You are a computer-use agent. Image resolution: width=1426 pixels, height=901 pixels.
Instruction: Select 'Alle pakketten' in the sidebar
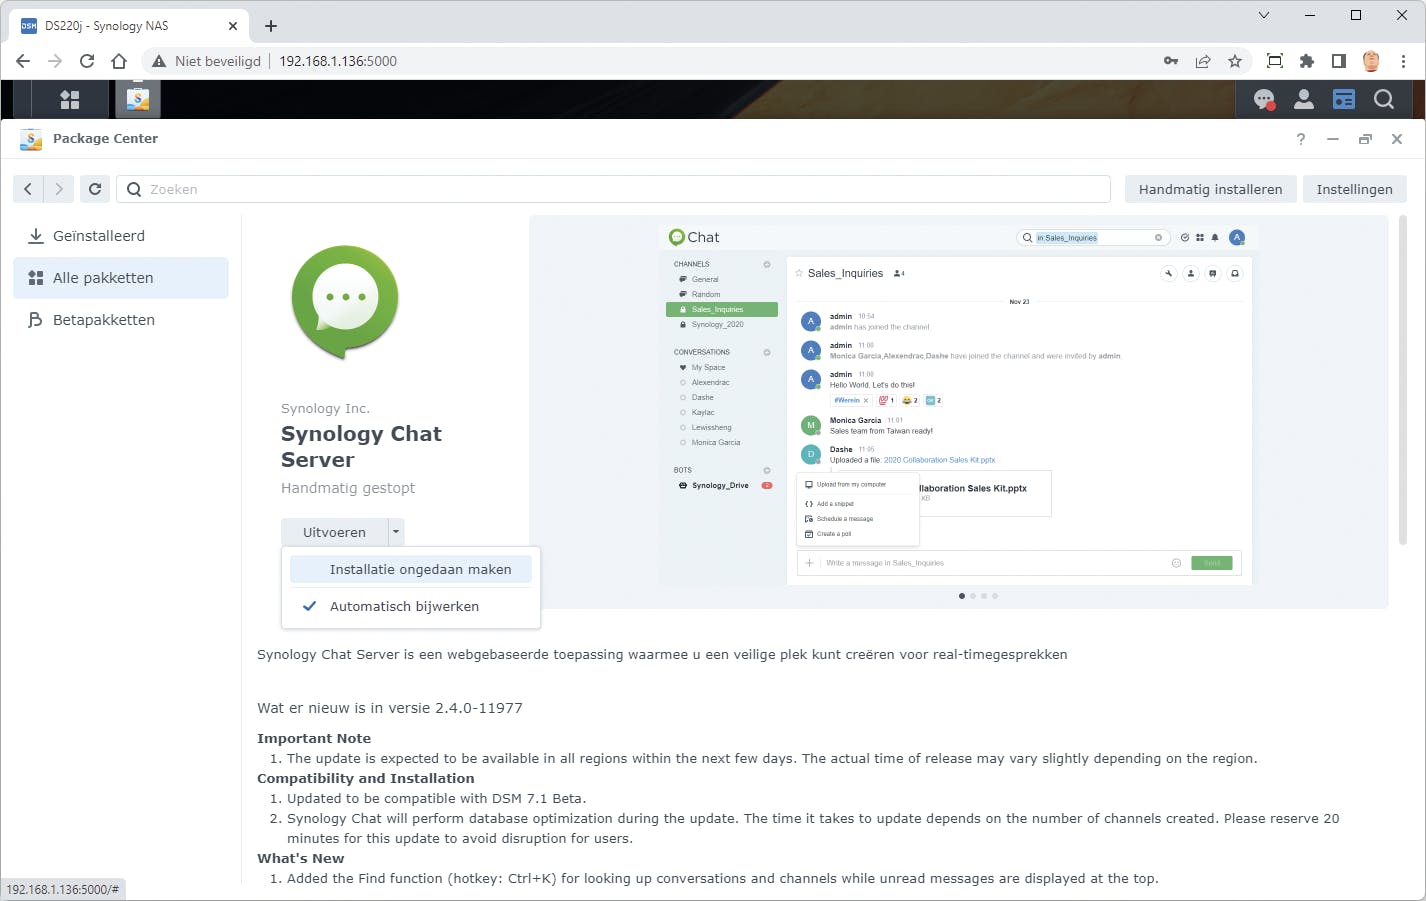click(121, 278)
